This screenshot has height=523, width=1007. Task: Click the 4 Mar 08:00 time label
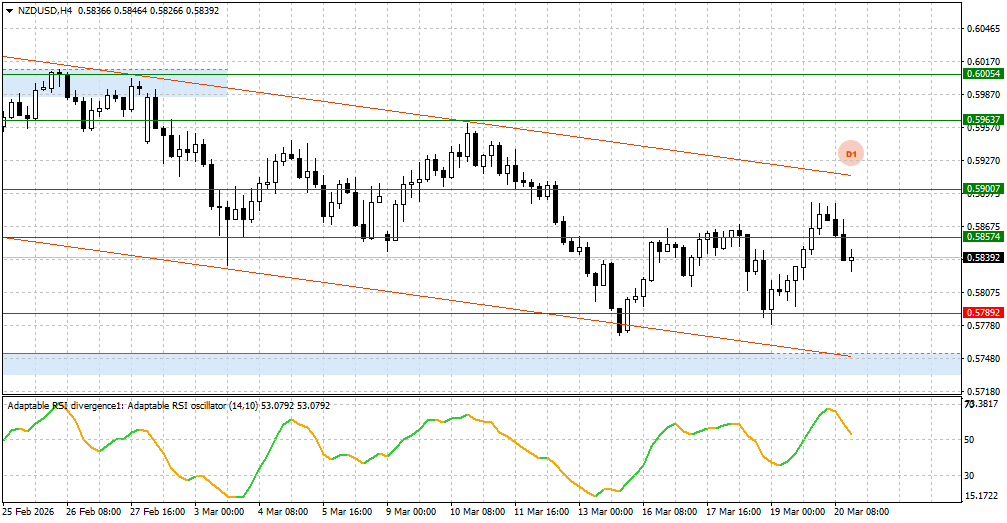pyautogui.click(x=283, y=512)
